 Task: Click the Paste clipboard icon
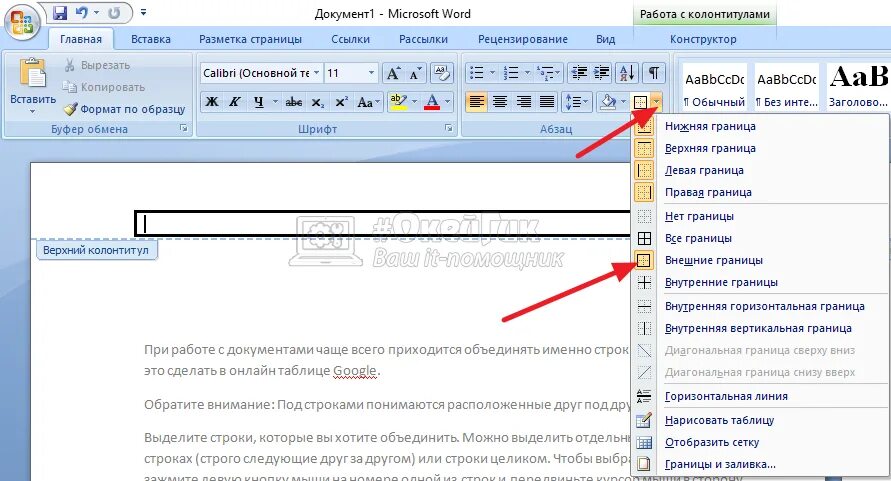click(x=32, y=74)
